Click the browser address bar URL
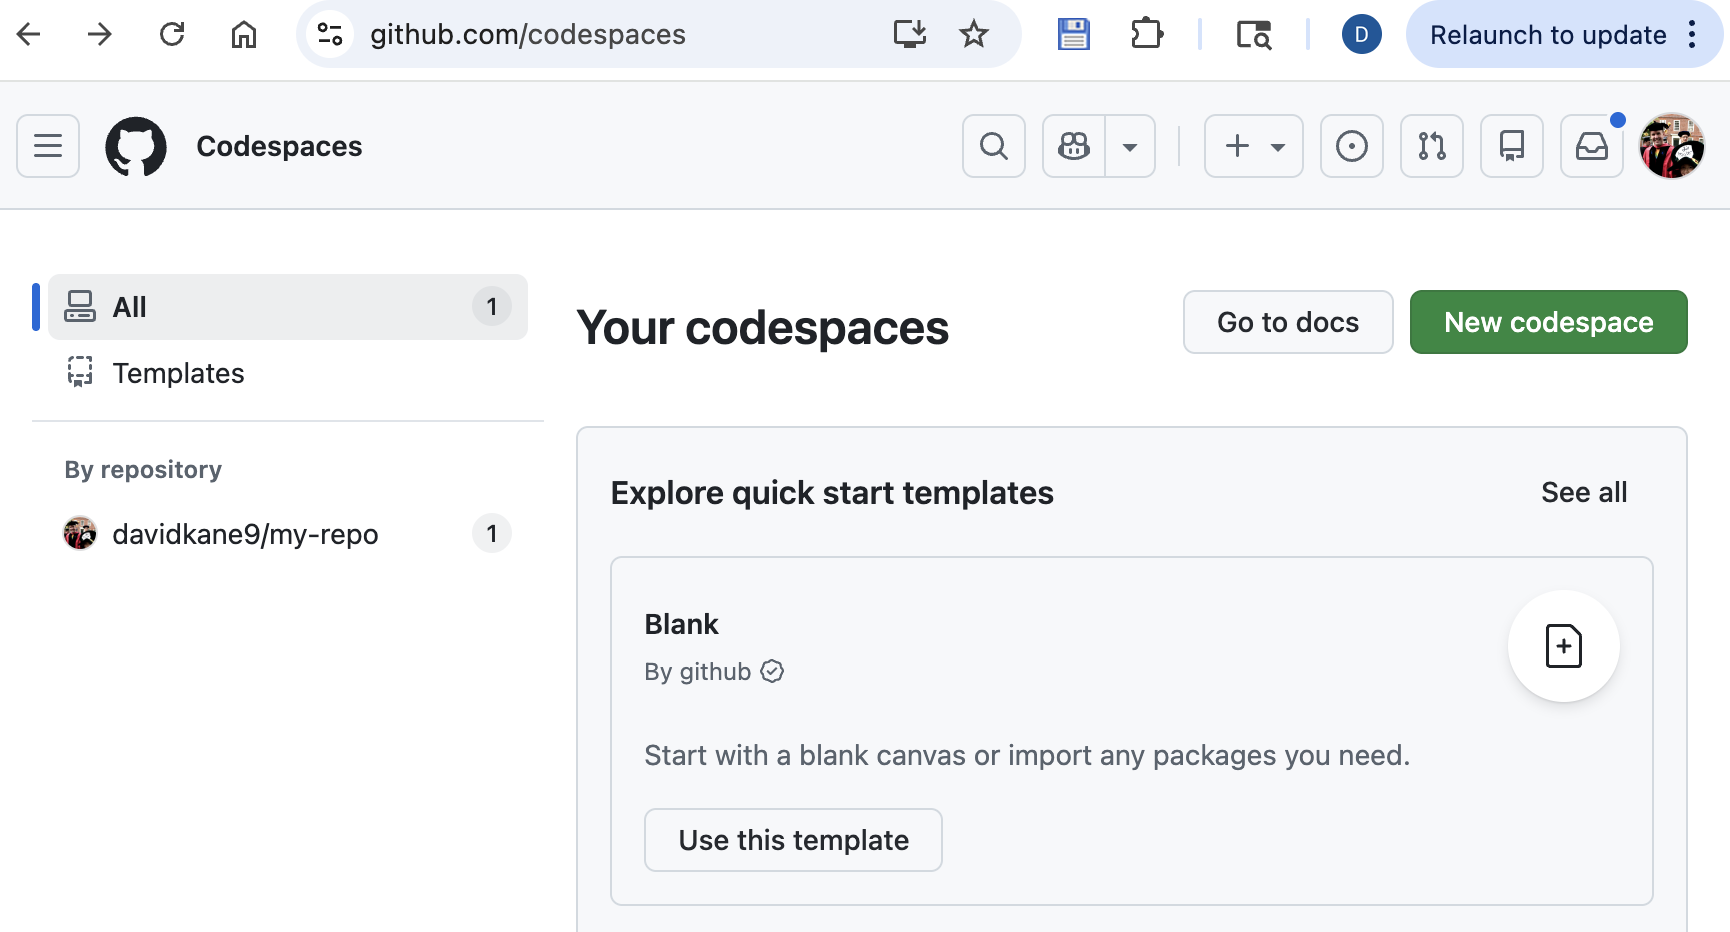This screenshot has width=1730, height=932. click(527, 34)
